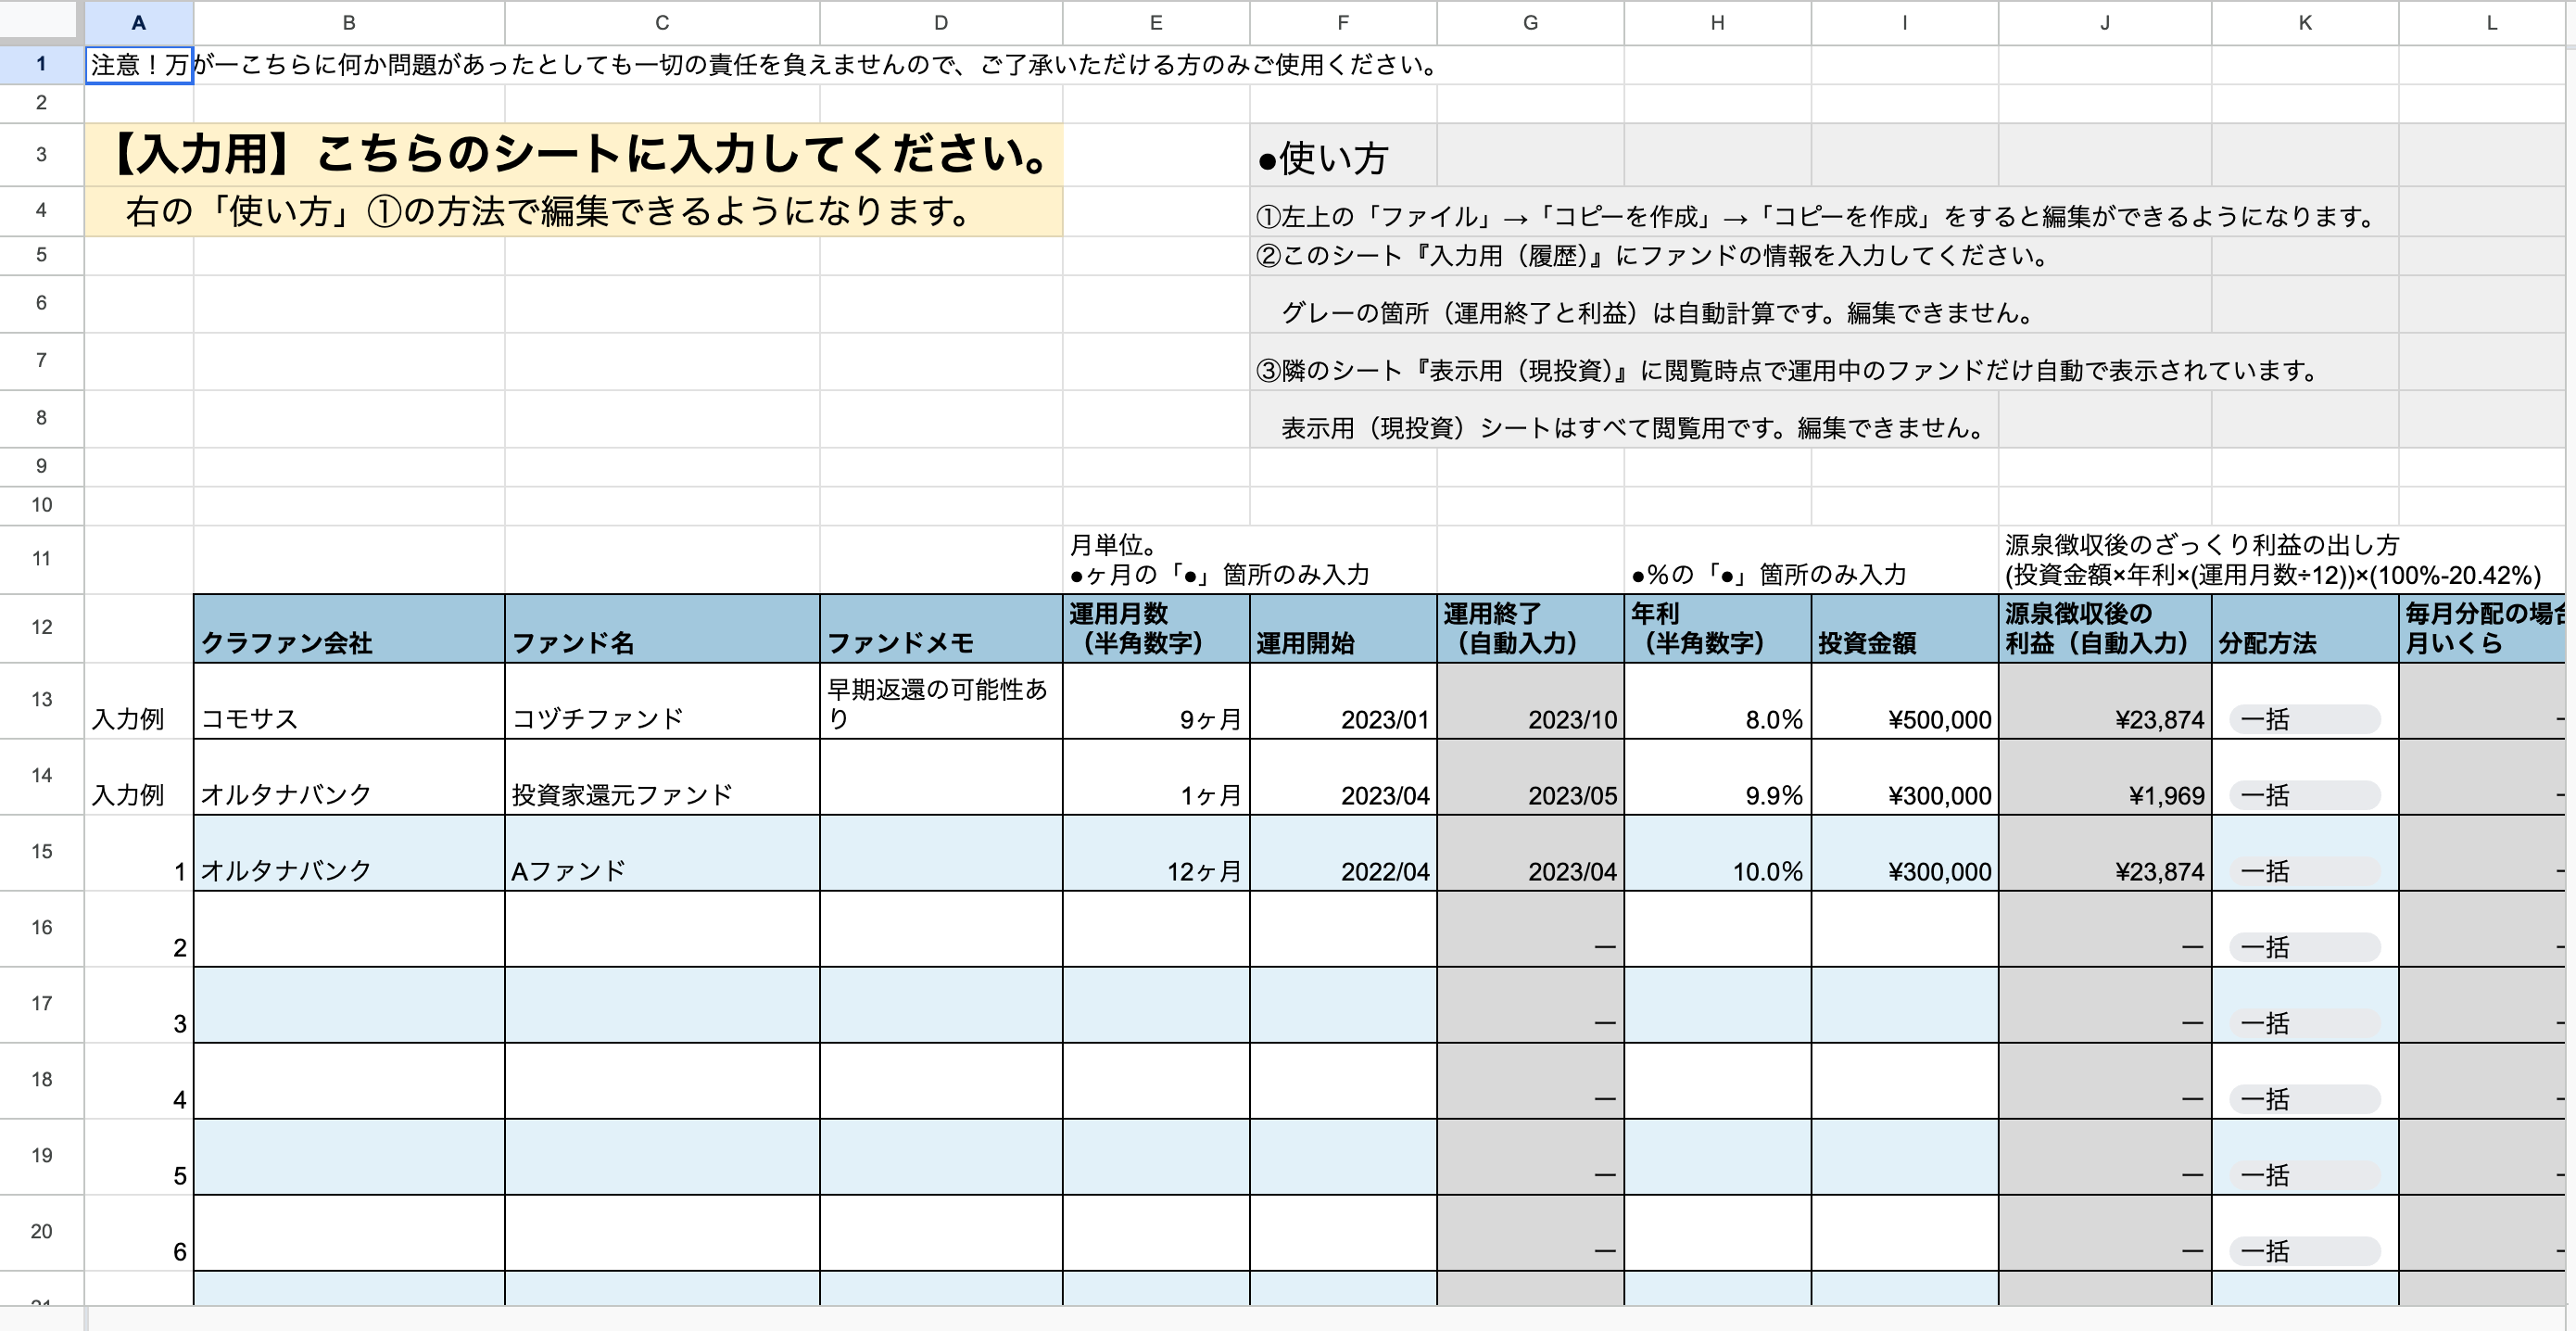Image resolution: width=2576 pixels, height=1331 pixels.
Task: Open the 一括 dropdown in entry row 2
Action: pyautogui.click(x=2304, y=947)
